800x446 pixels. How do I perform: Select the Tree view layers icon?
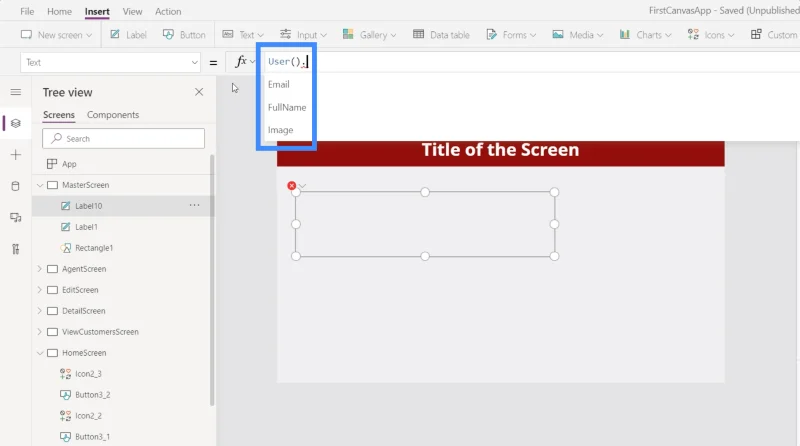(16, 123)
